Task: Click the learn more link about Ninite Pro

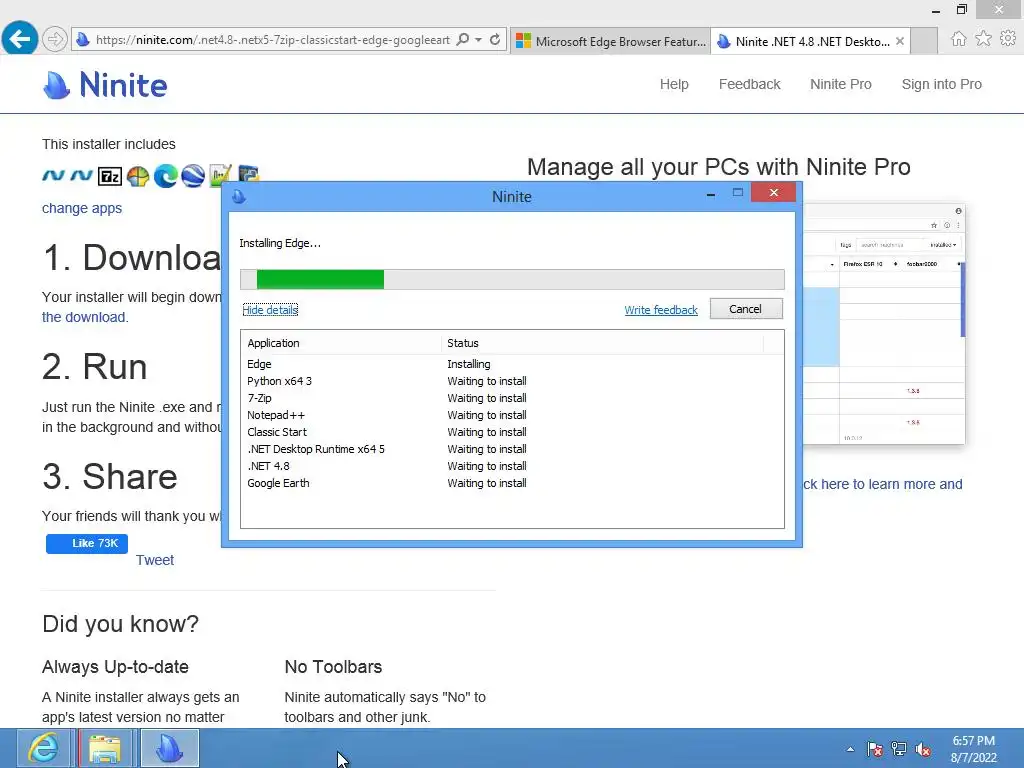Action: coord(882,485)
